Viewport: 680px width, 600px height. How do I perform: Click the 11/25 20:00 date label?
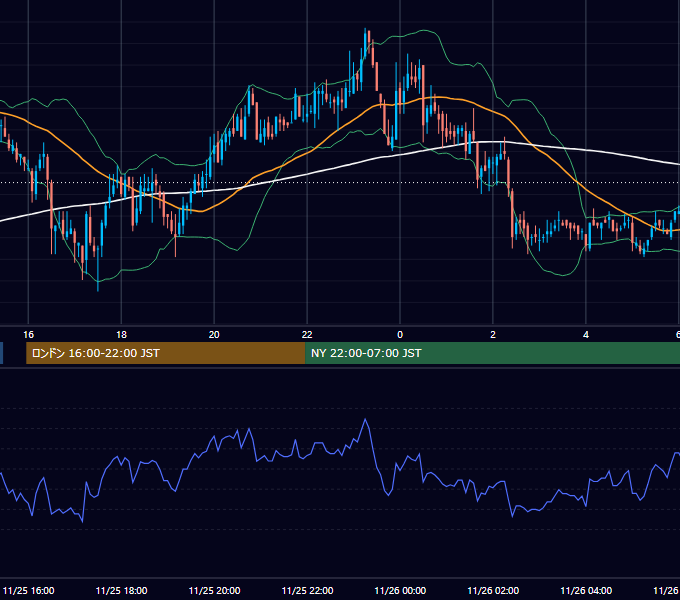click(214, 590)
